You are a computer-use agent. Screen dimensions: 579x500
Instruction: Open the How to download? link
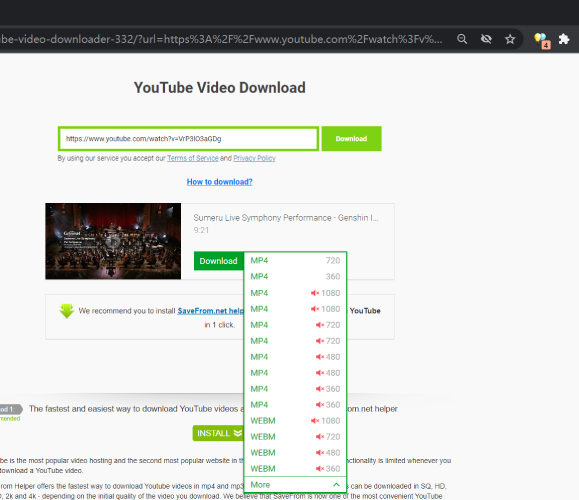[220, 182]
